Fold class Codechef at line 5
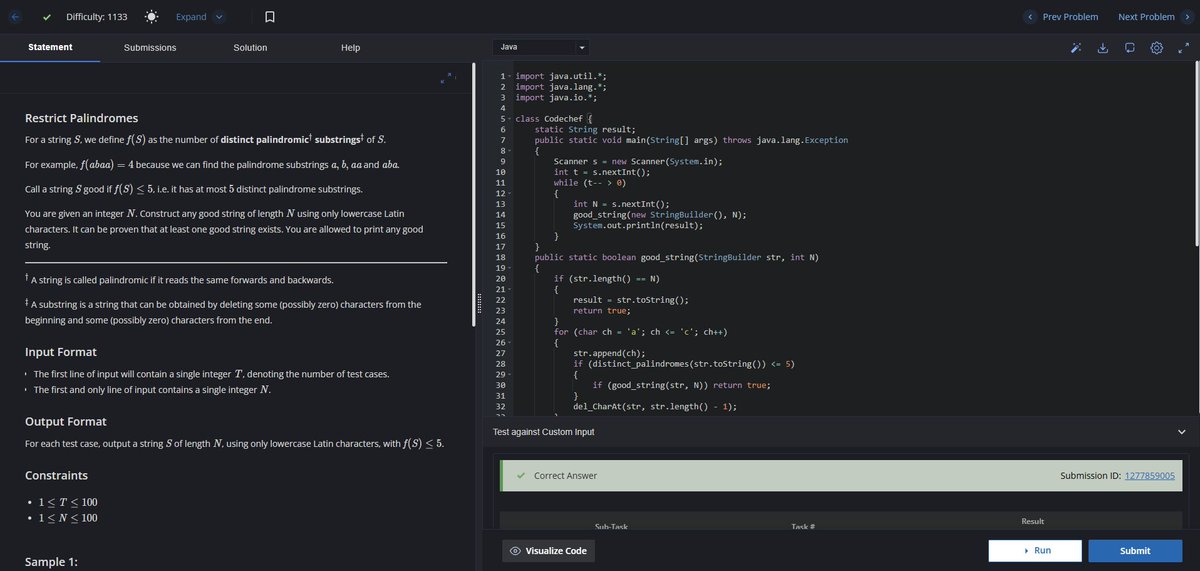Image resolution: width=1200 pixels, height=571 pixels. (510, 119)
